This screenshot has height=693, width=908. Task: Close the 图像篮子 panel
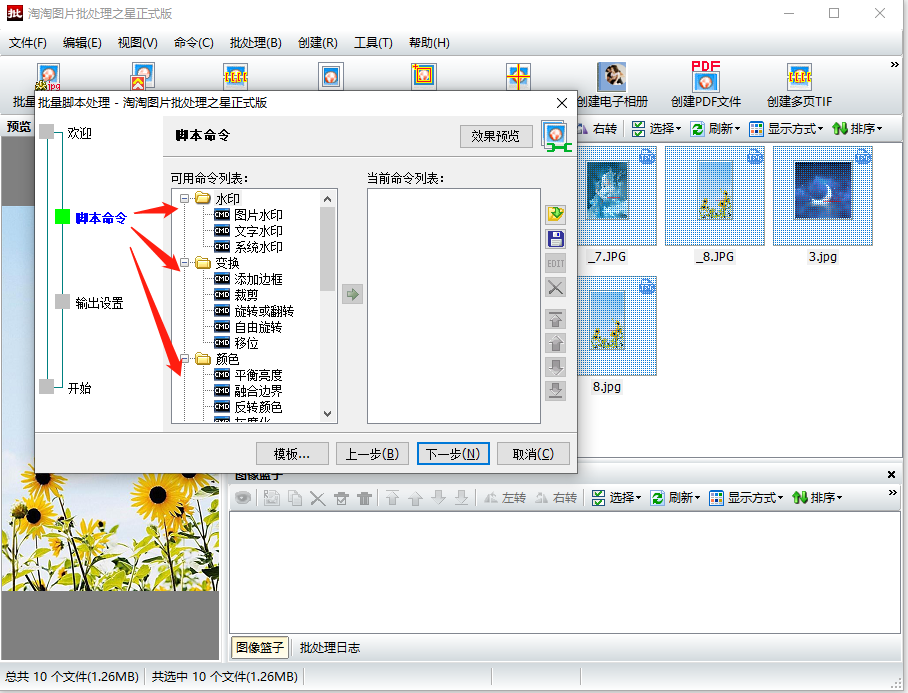coord(891,475)
